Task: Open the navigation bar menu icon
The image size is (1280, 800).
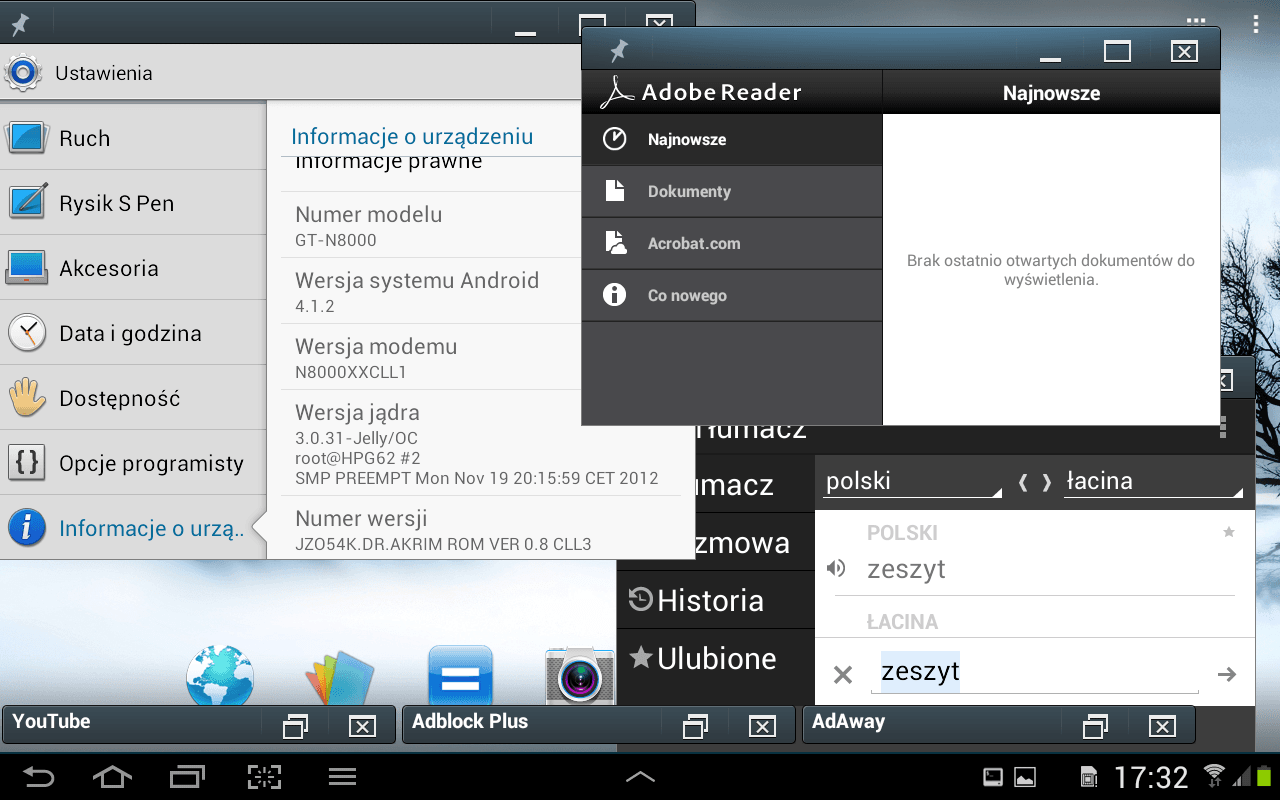Action: tap(343, 776)
